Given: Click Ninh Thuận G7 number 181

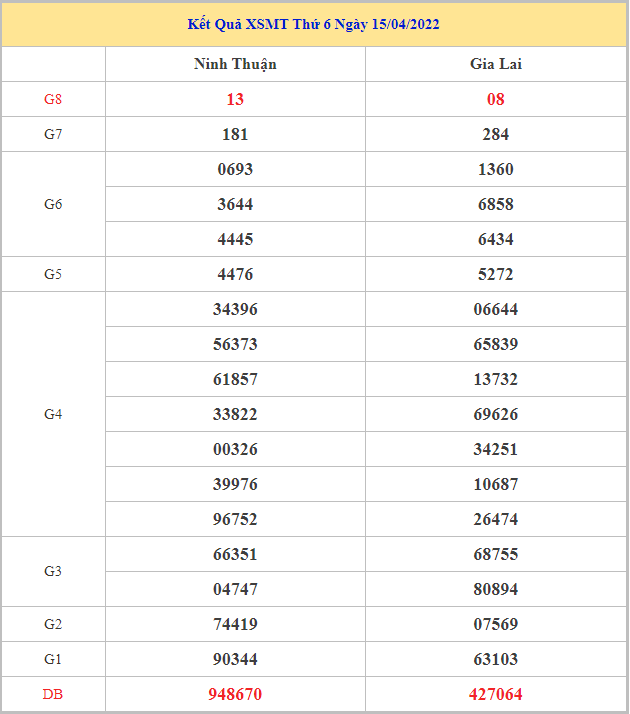Looking at the screenshot, I should point(235,134).
